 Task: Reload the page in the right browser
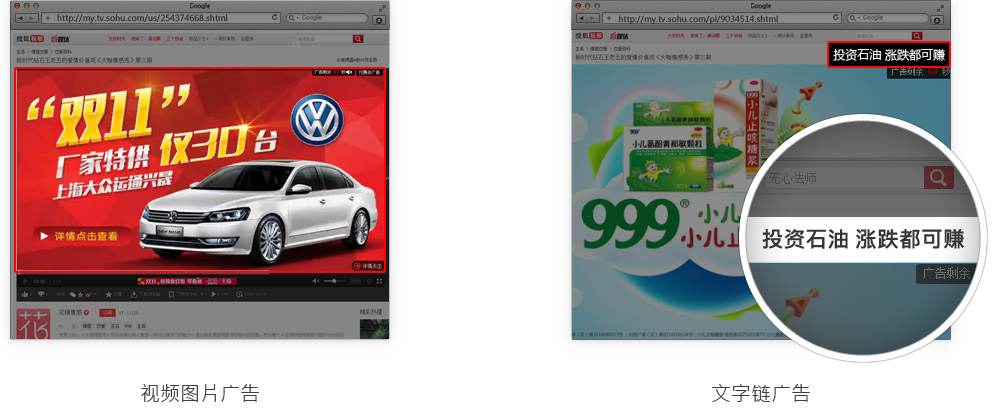834,17
